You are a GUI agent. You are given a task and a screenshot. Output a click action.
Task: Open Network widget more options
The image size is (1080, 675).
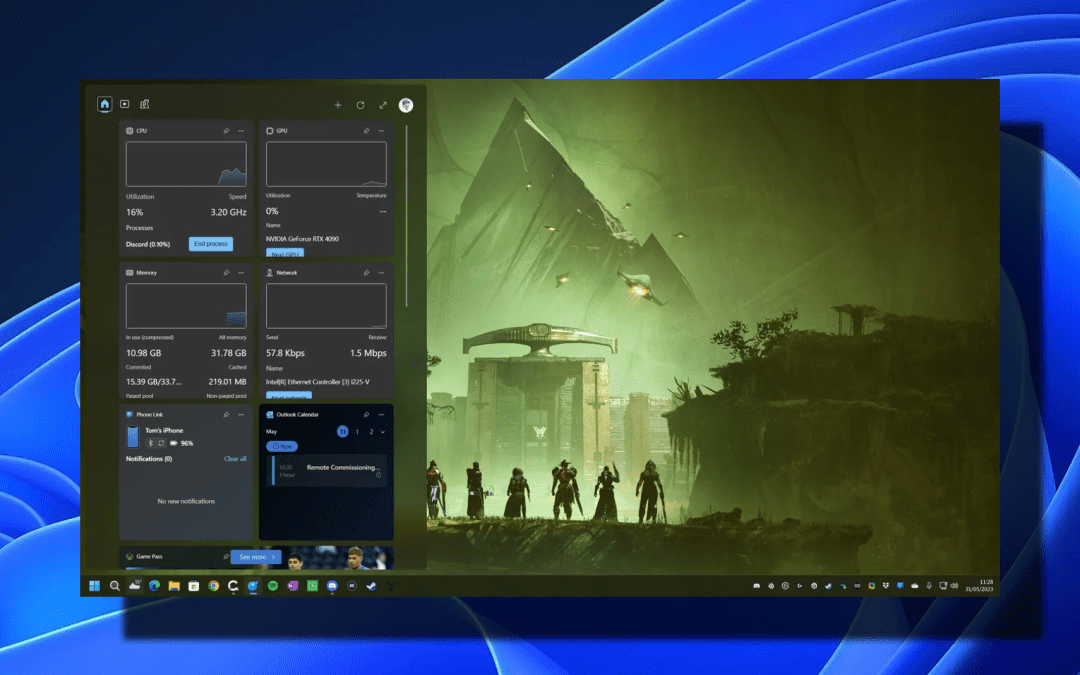point(382,273)
